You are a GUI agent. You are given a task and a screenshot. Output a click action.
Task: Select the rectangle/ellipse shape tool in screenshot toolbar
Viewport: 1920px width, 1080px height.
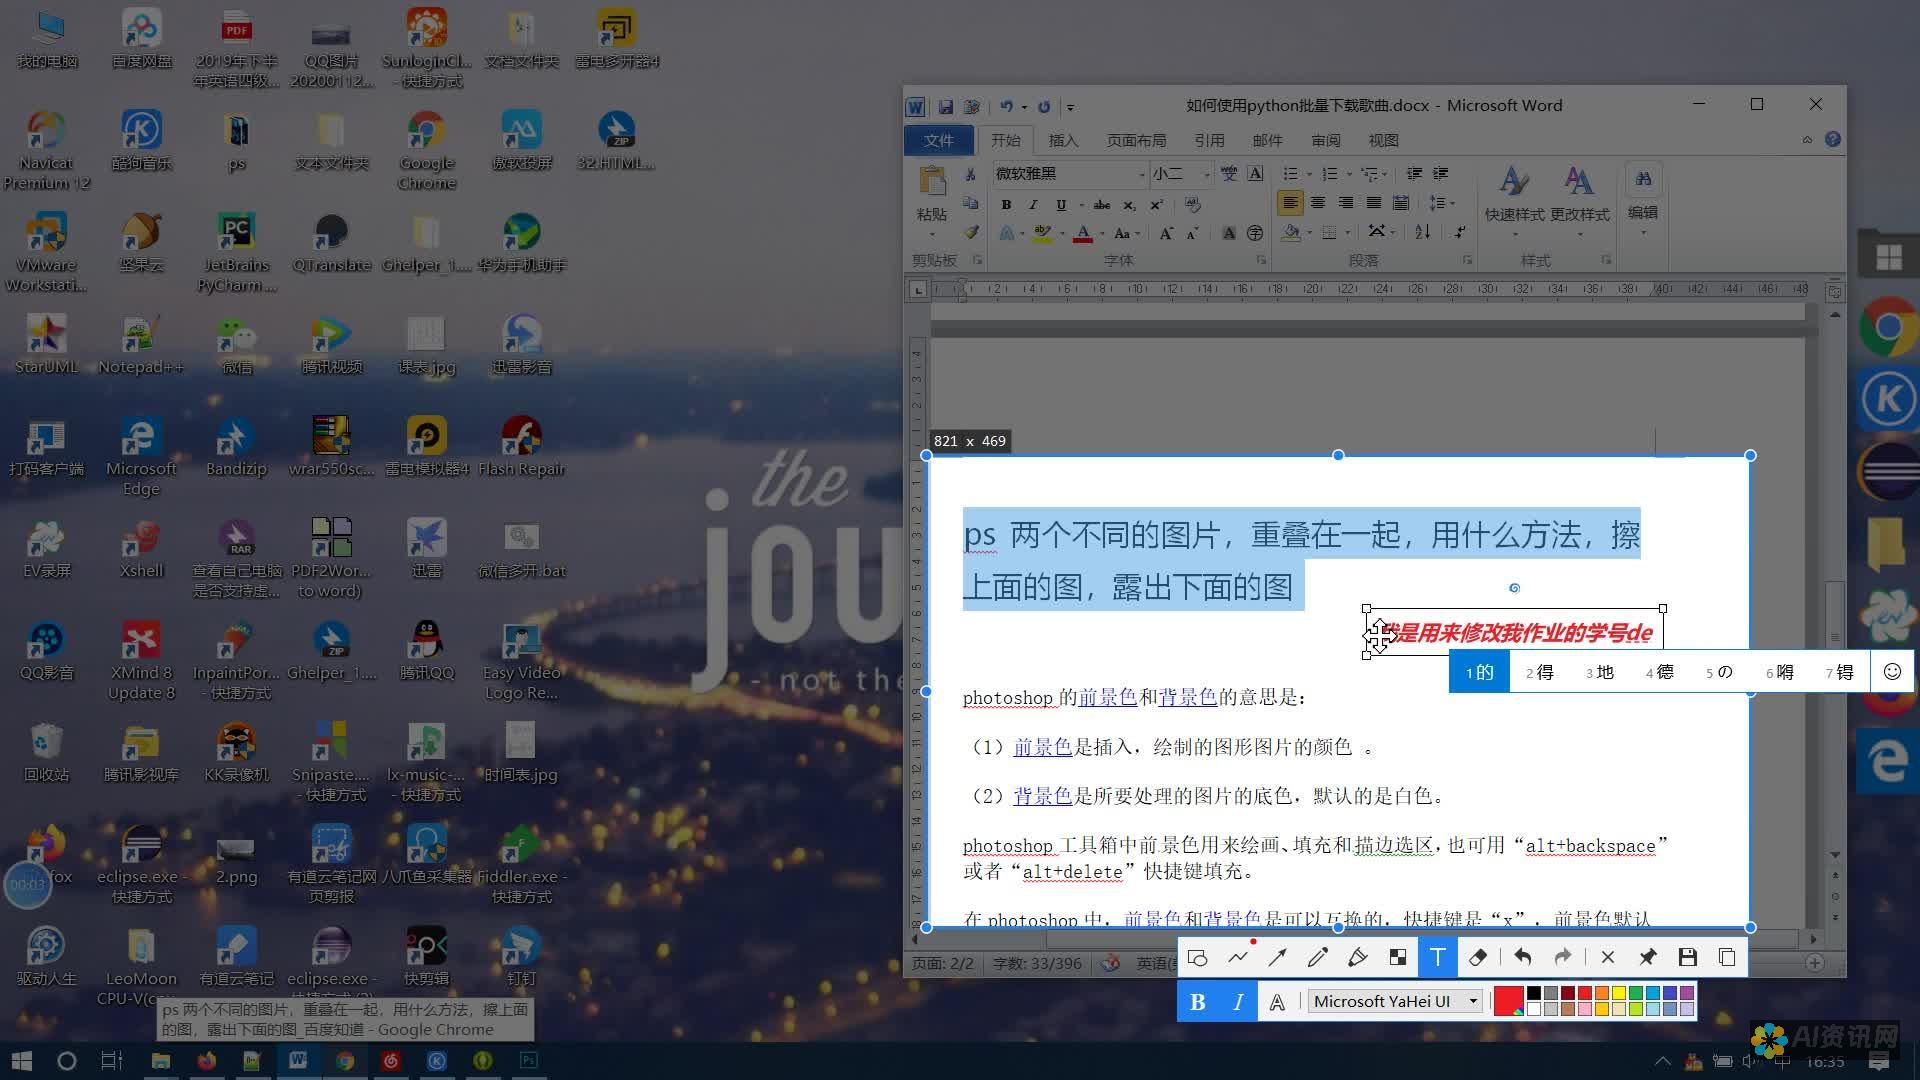(1197, 958)
